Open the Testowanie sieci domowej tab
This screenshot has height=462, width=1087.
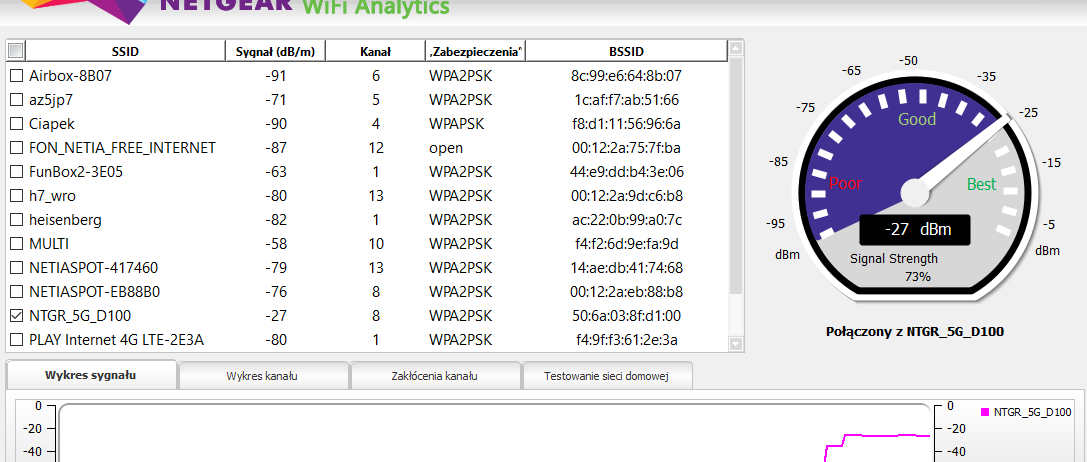pyautogui.click(x=606, y=376)
